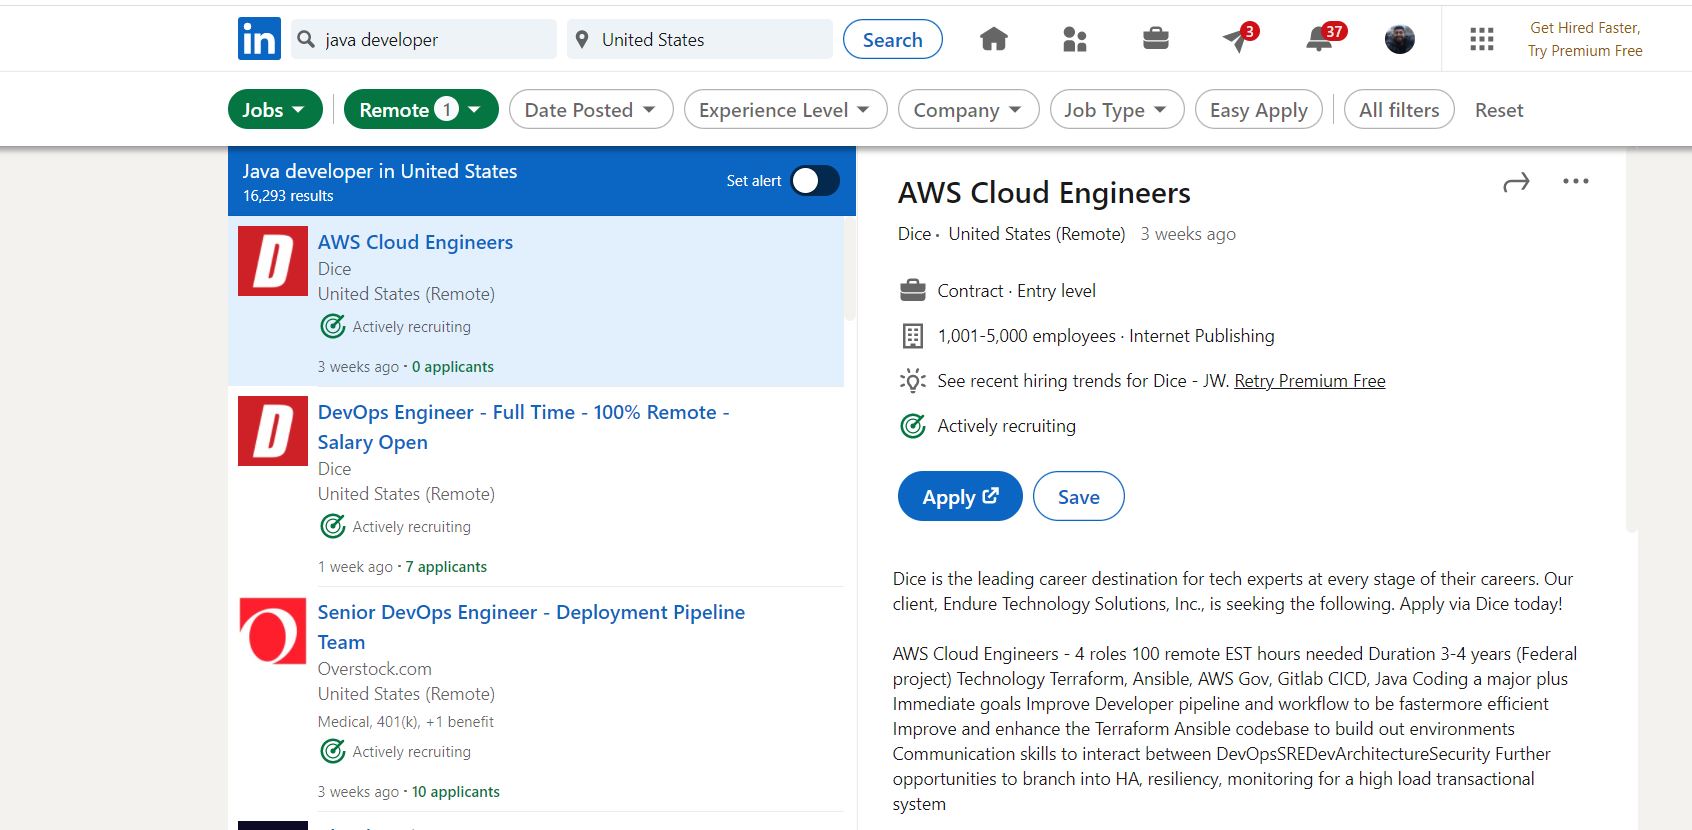Save the AWS Cloud Engineers job
The image size is (1692, 830).
(x=1078, y=496)
